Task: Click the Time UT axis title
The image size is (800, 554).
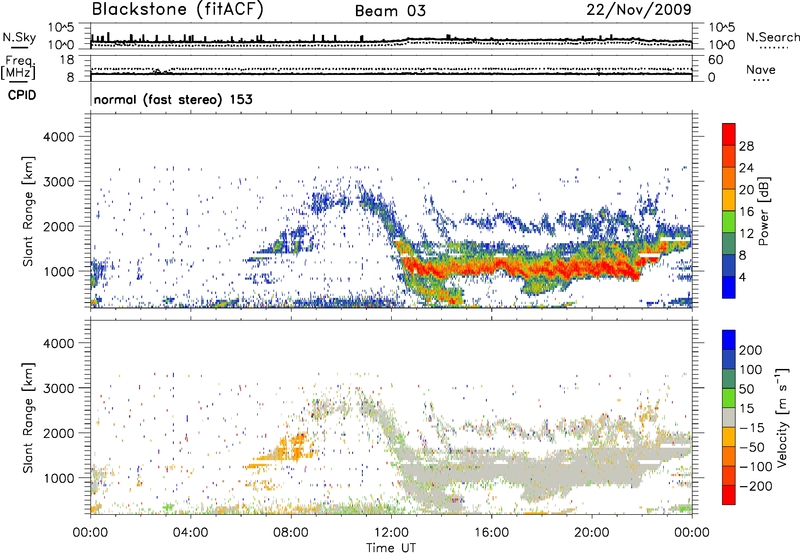Action: tap(391, 548)
